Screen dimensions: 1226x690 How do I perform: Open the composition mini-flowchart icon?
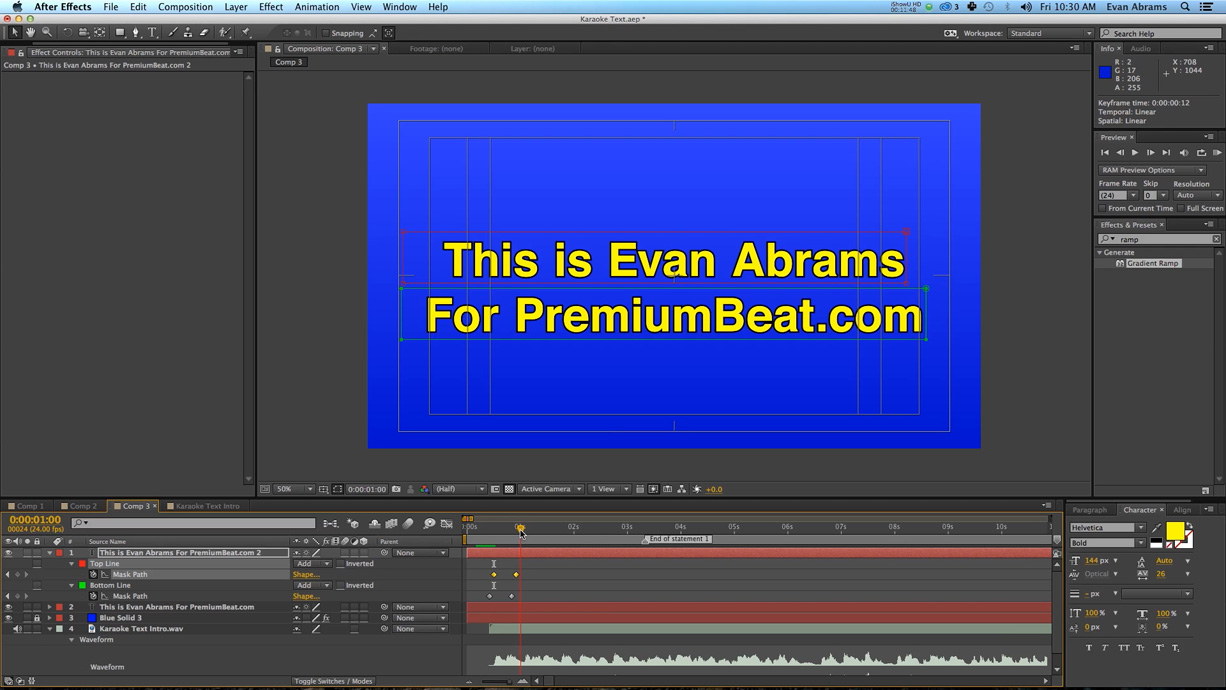tap(331, 523)
